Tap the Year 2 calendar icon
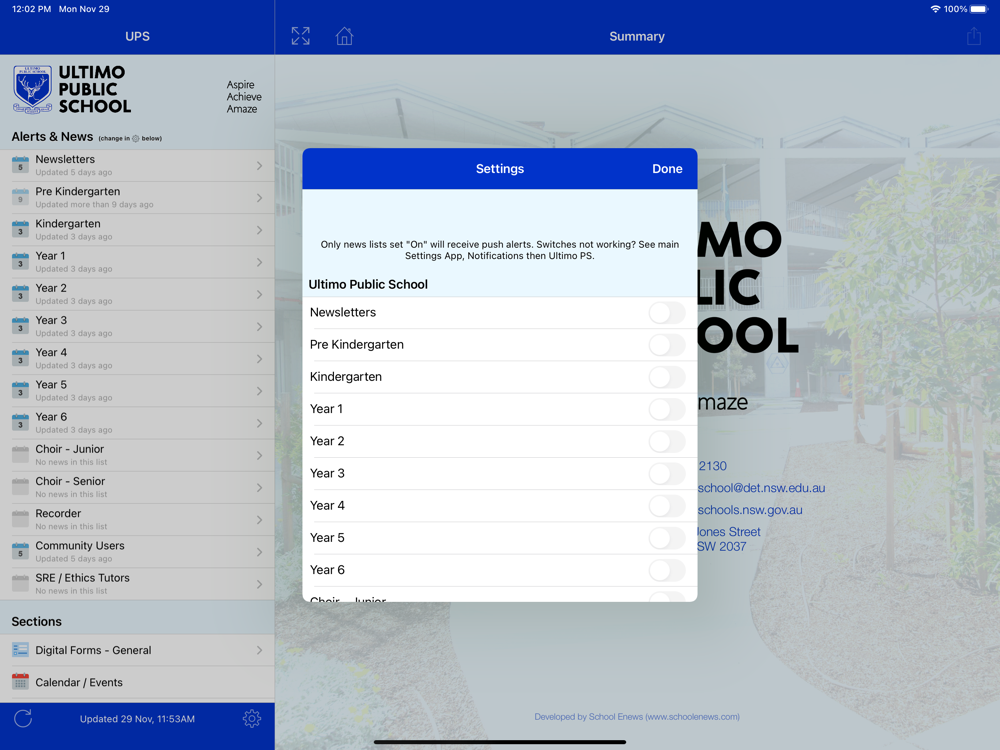This screenshot has width=1000, height=750. coord(20,293)
